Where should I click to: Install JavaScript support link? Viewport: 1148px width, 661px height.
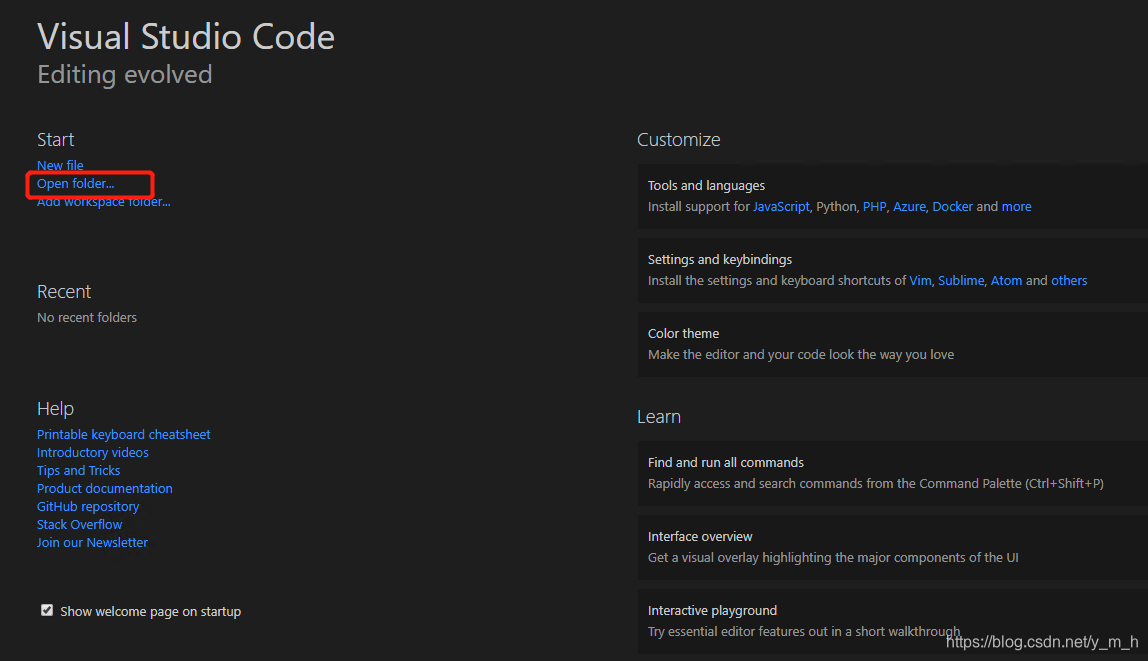point(781,206)
